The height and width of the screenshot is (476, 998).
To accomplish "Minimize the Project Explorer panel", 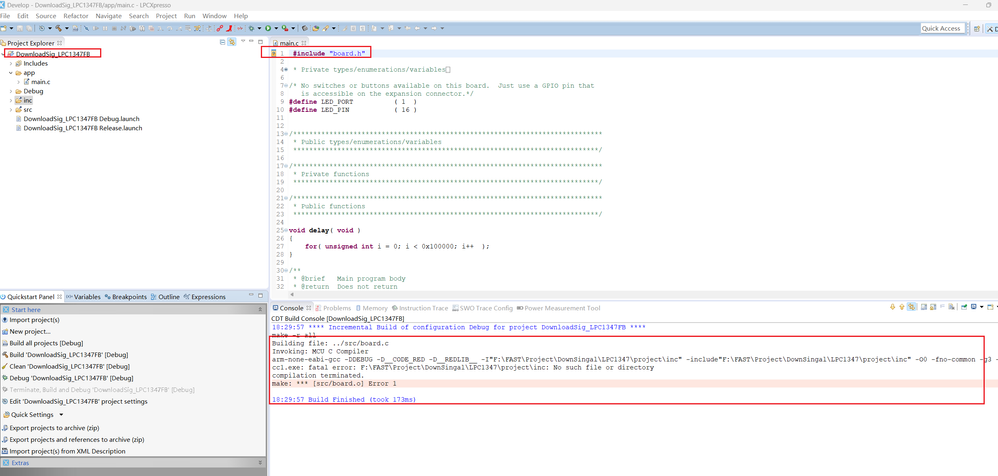I will [252, 41].
